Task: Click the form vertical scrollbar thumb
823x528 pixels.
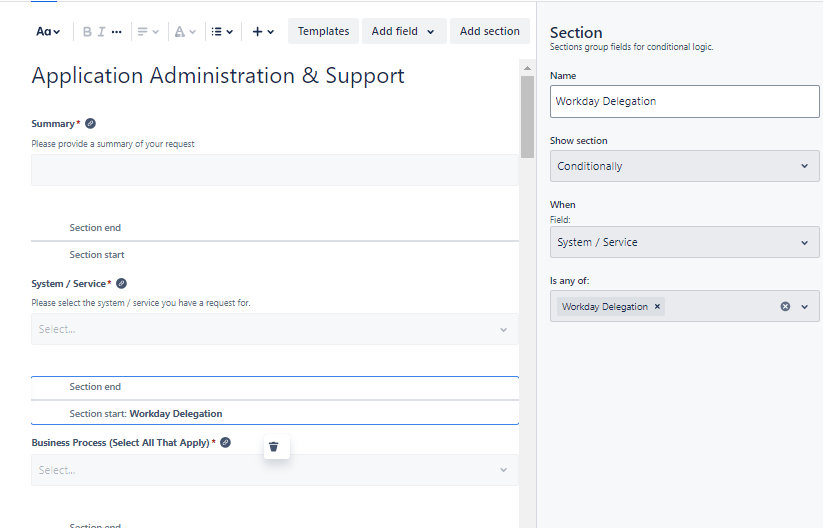Action: click(527, 117)
